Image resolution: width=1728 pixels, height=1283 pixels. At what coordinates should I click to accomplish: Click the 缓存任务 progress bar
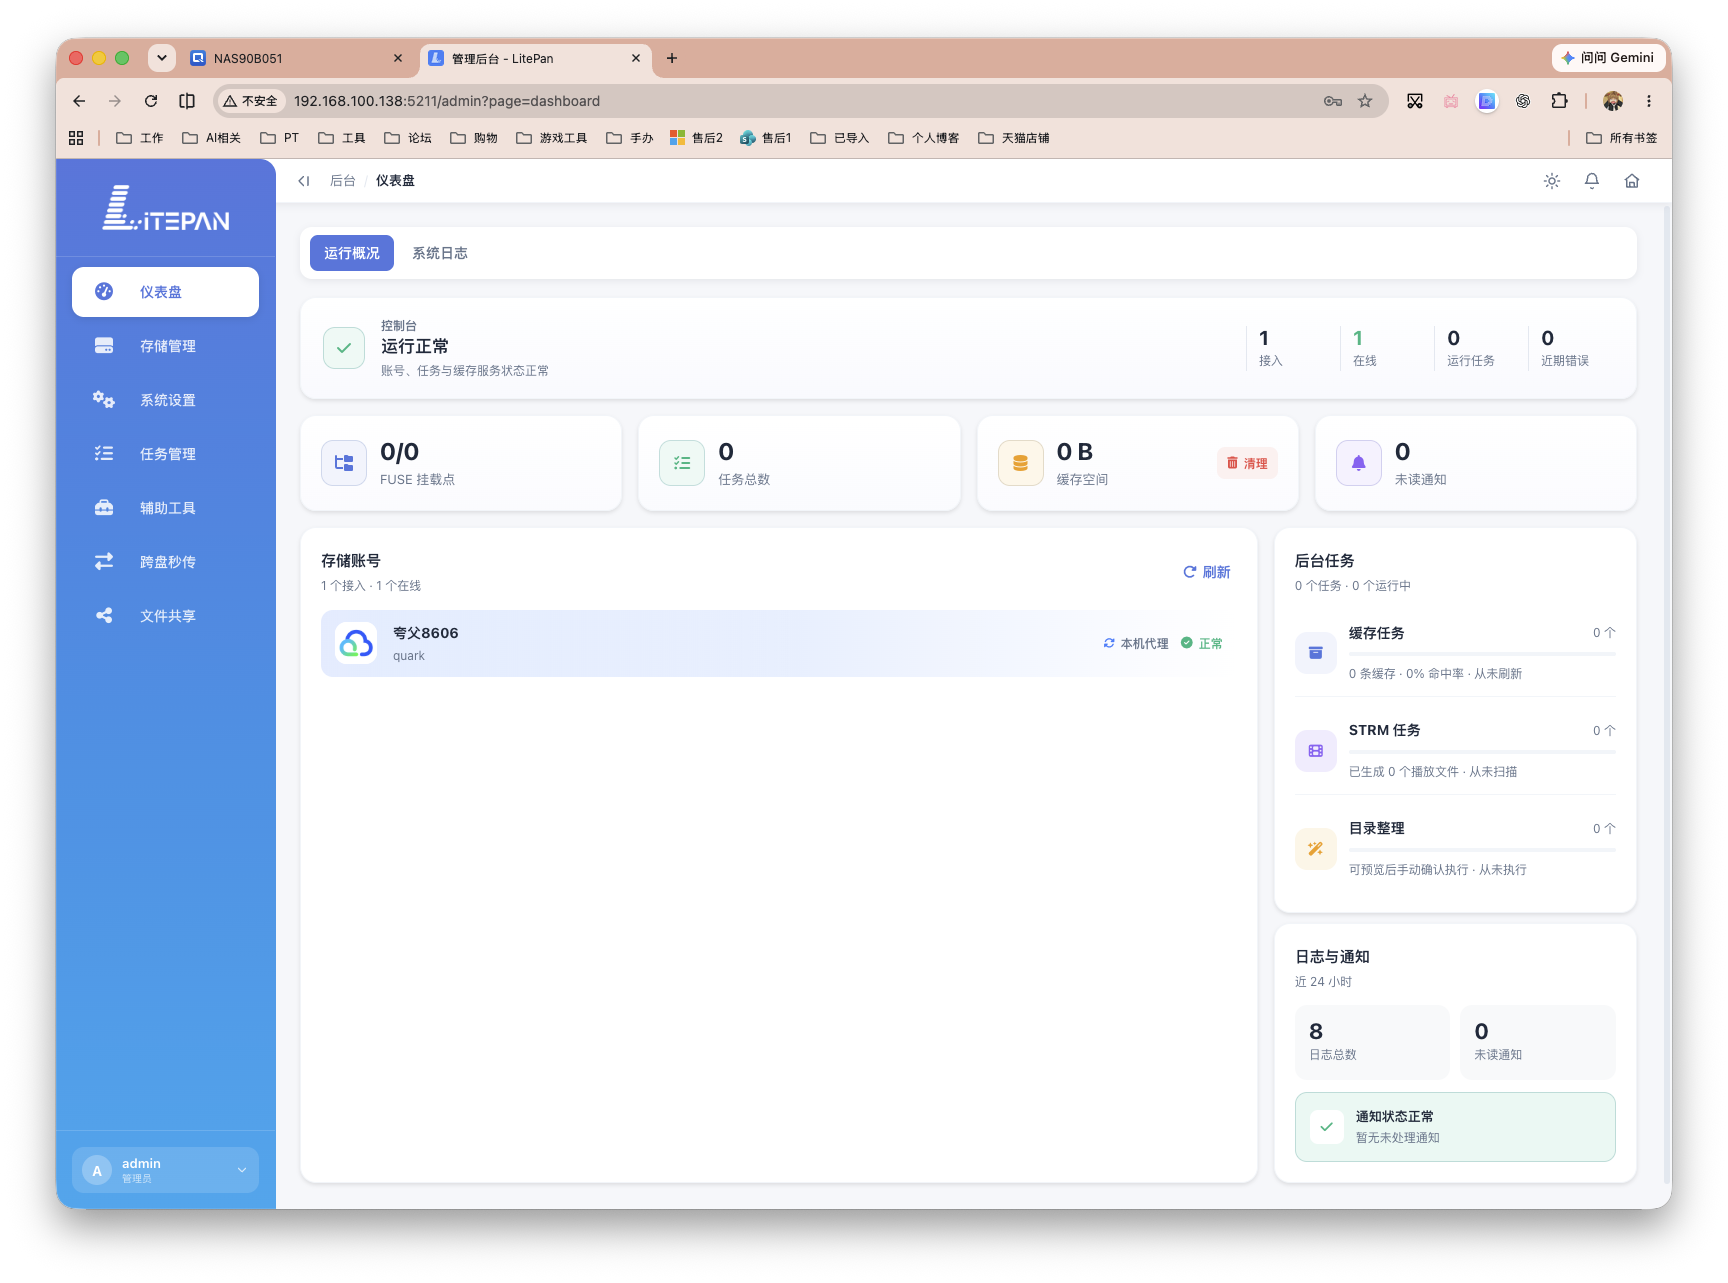[x=1482, y=654]
